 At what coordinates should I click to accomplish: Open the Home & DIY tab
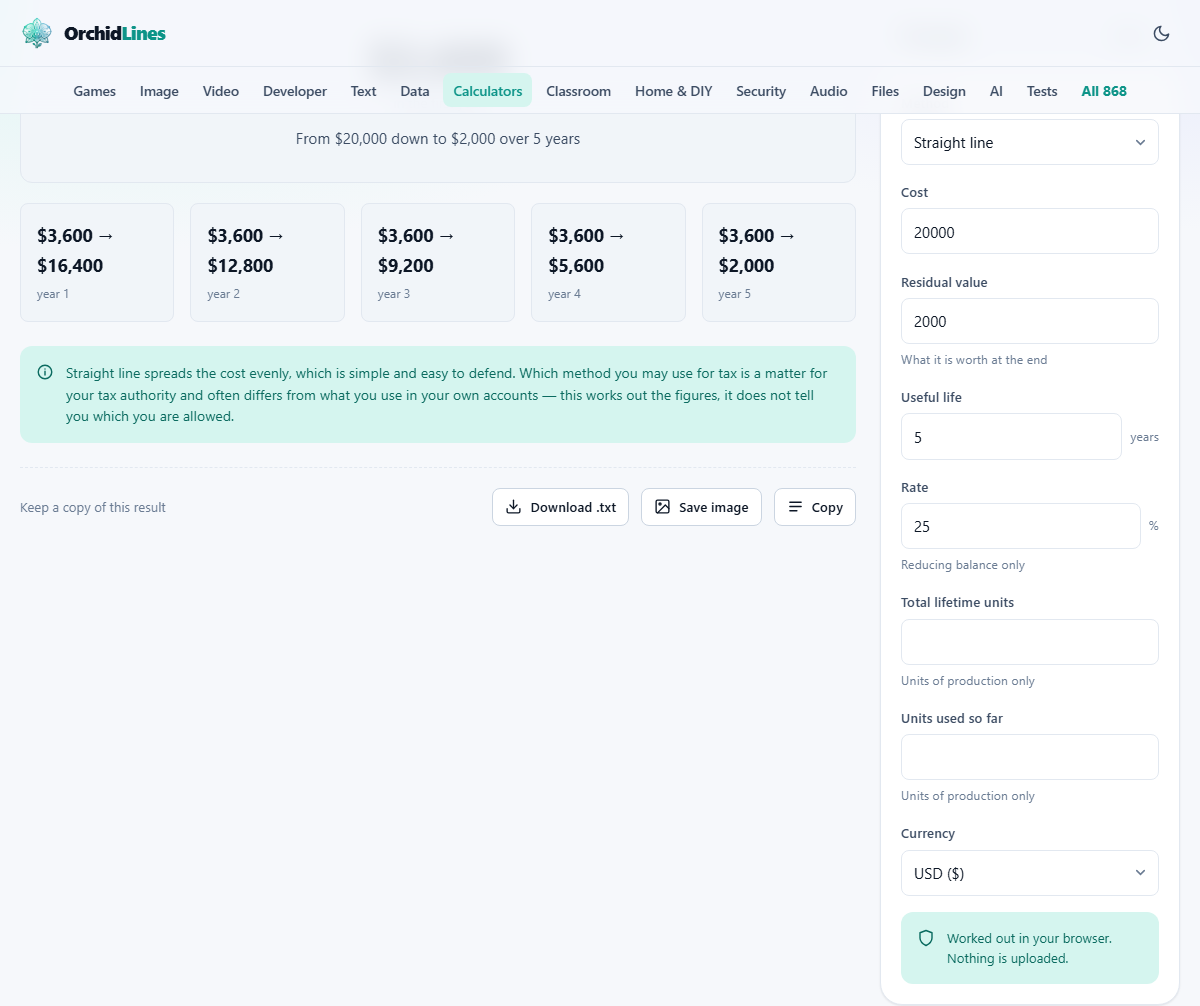(x=674, y=91)
